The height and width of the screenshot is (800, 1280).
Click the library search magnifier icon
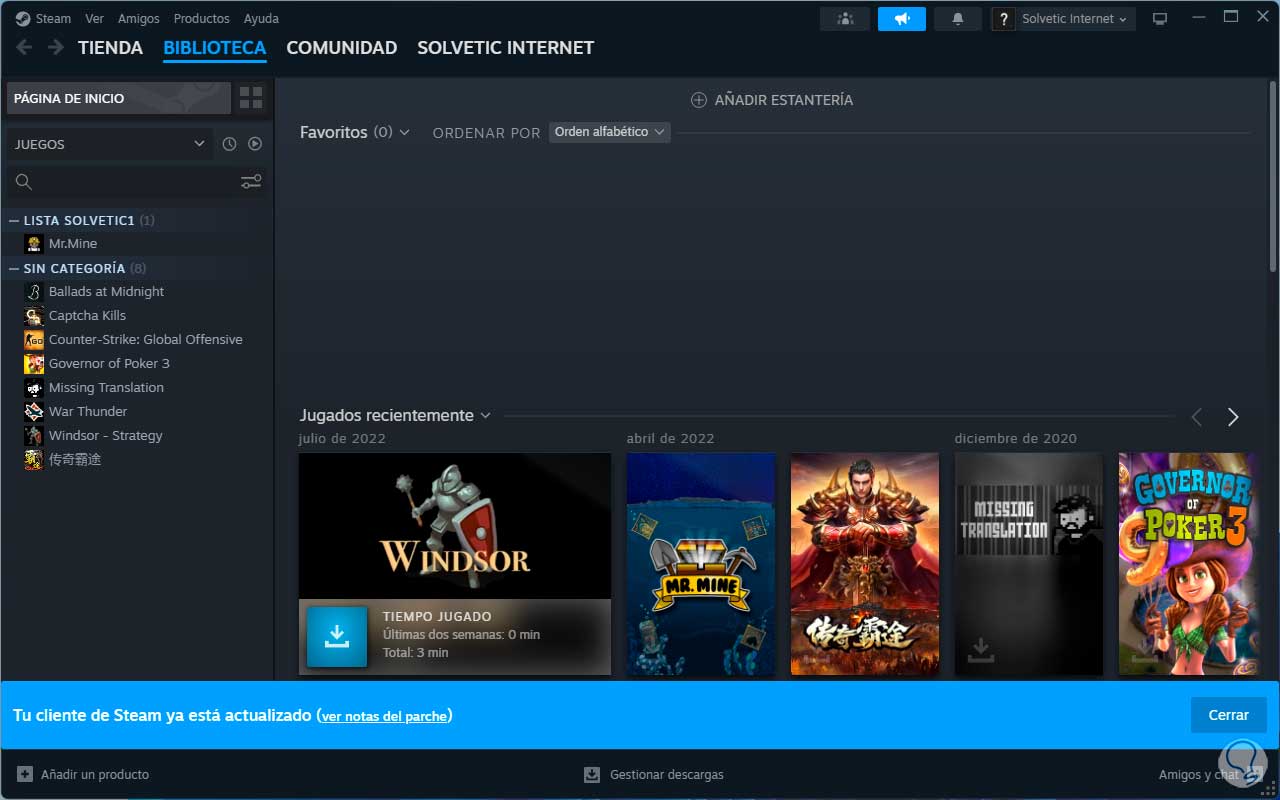[24, 181]
